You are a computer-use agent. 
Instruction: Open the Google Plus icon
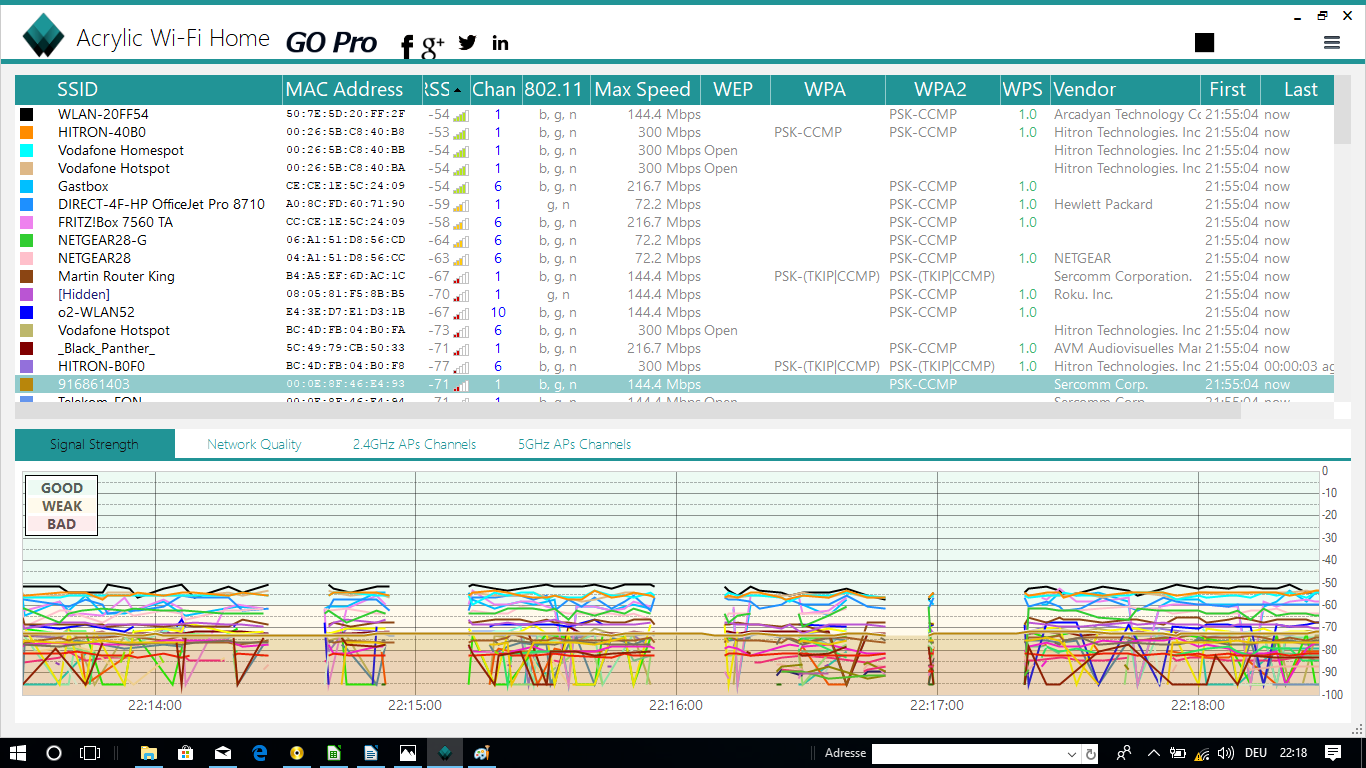[x=433, y=45]
